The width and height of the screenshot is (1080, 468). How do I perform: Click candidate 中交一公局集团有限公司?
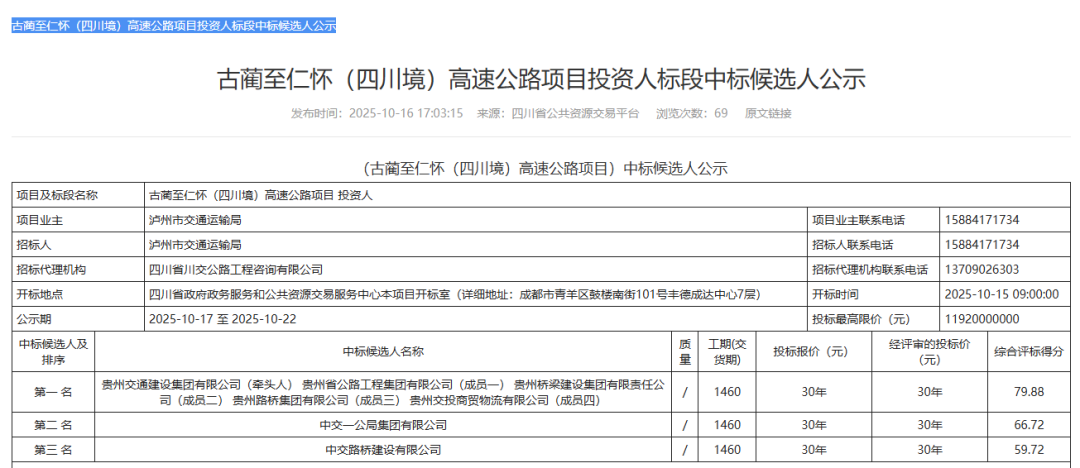coord(384,425)
